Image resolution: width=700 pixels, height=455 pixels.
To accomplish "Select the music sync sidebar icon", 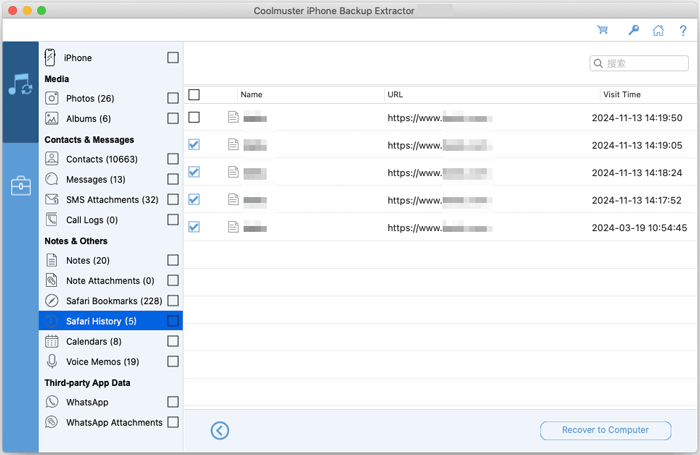I will [x=20, y=84].
